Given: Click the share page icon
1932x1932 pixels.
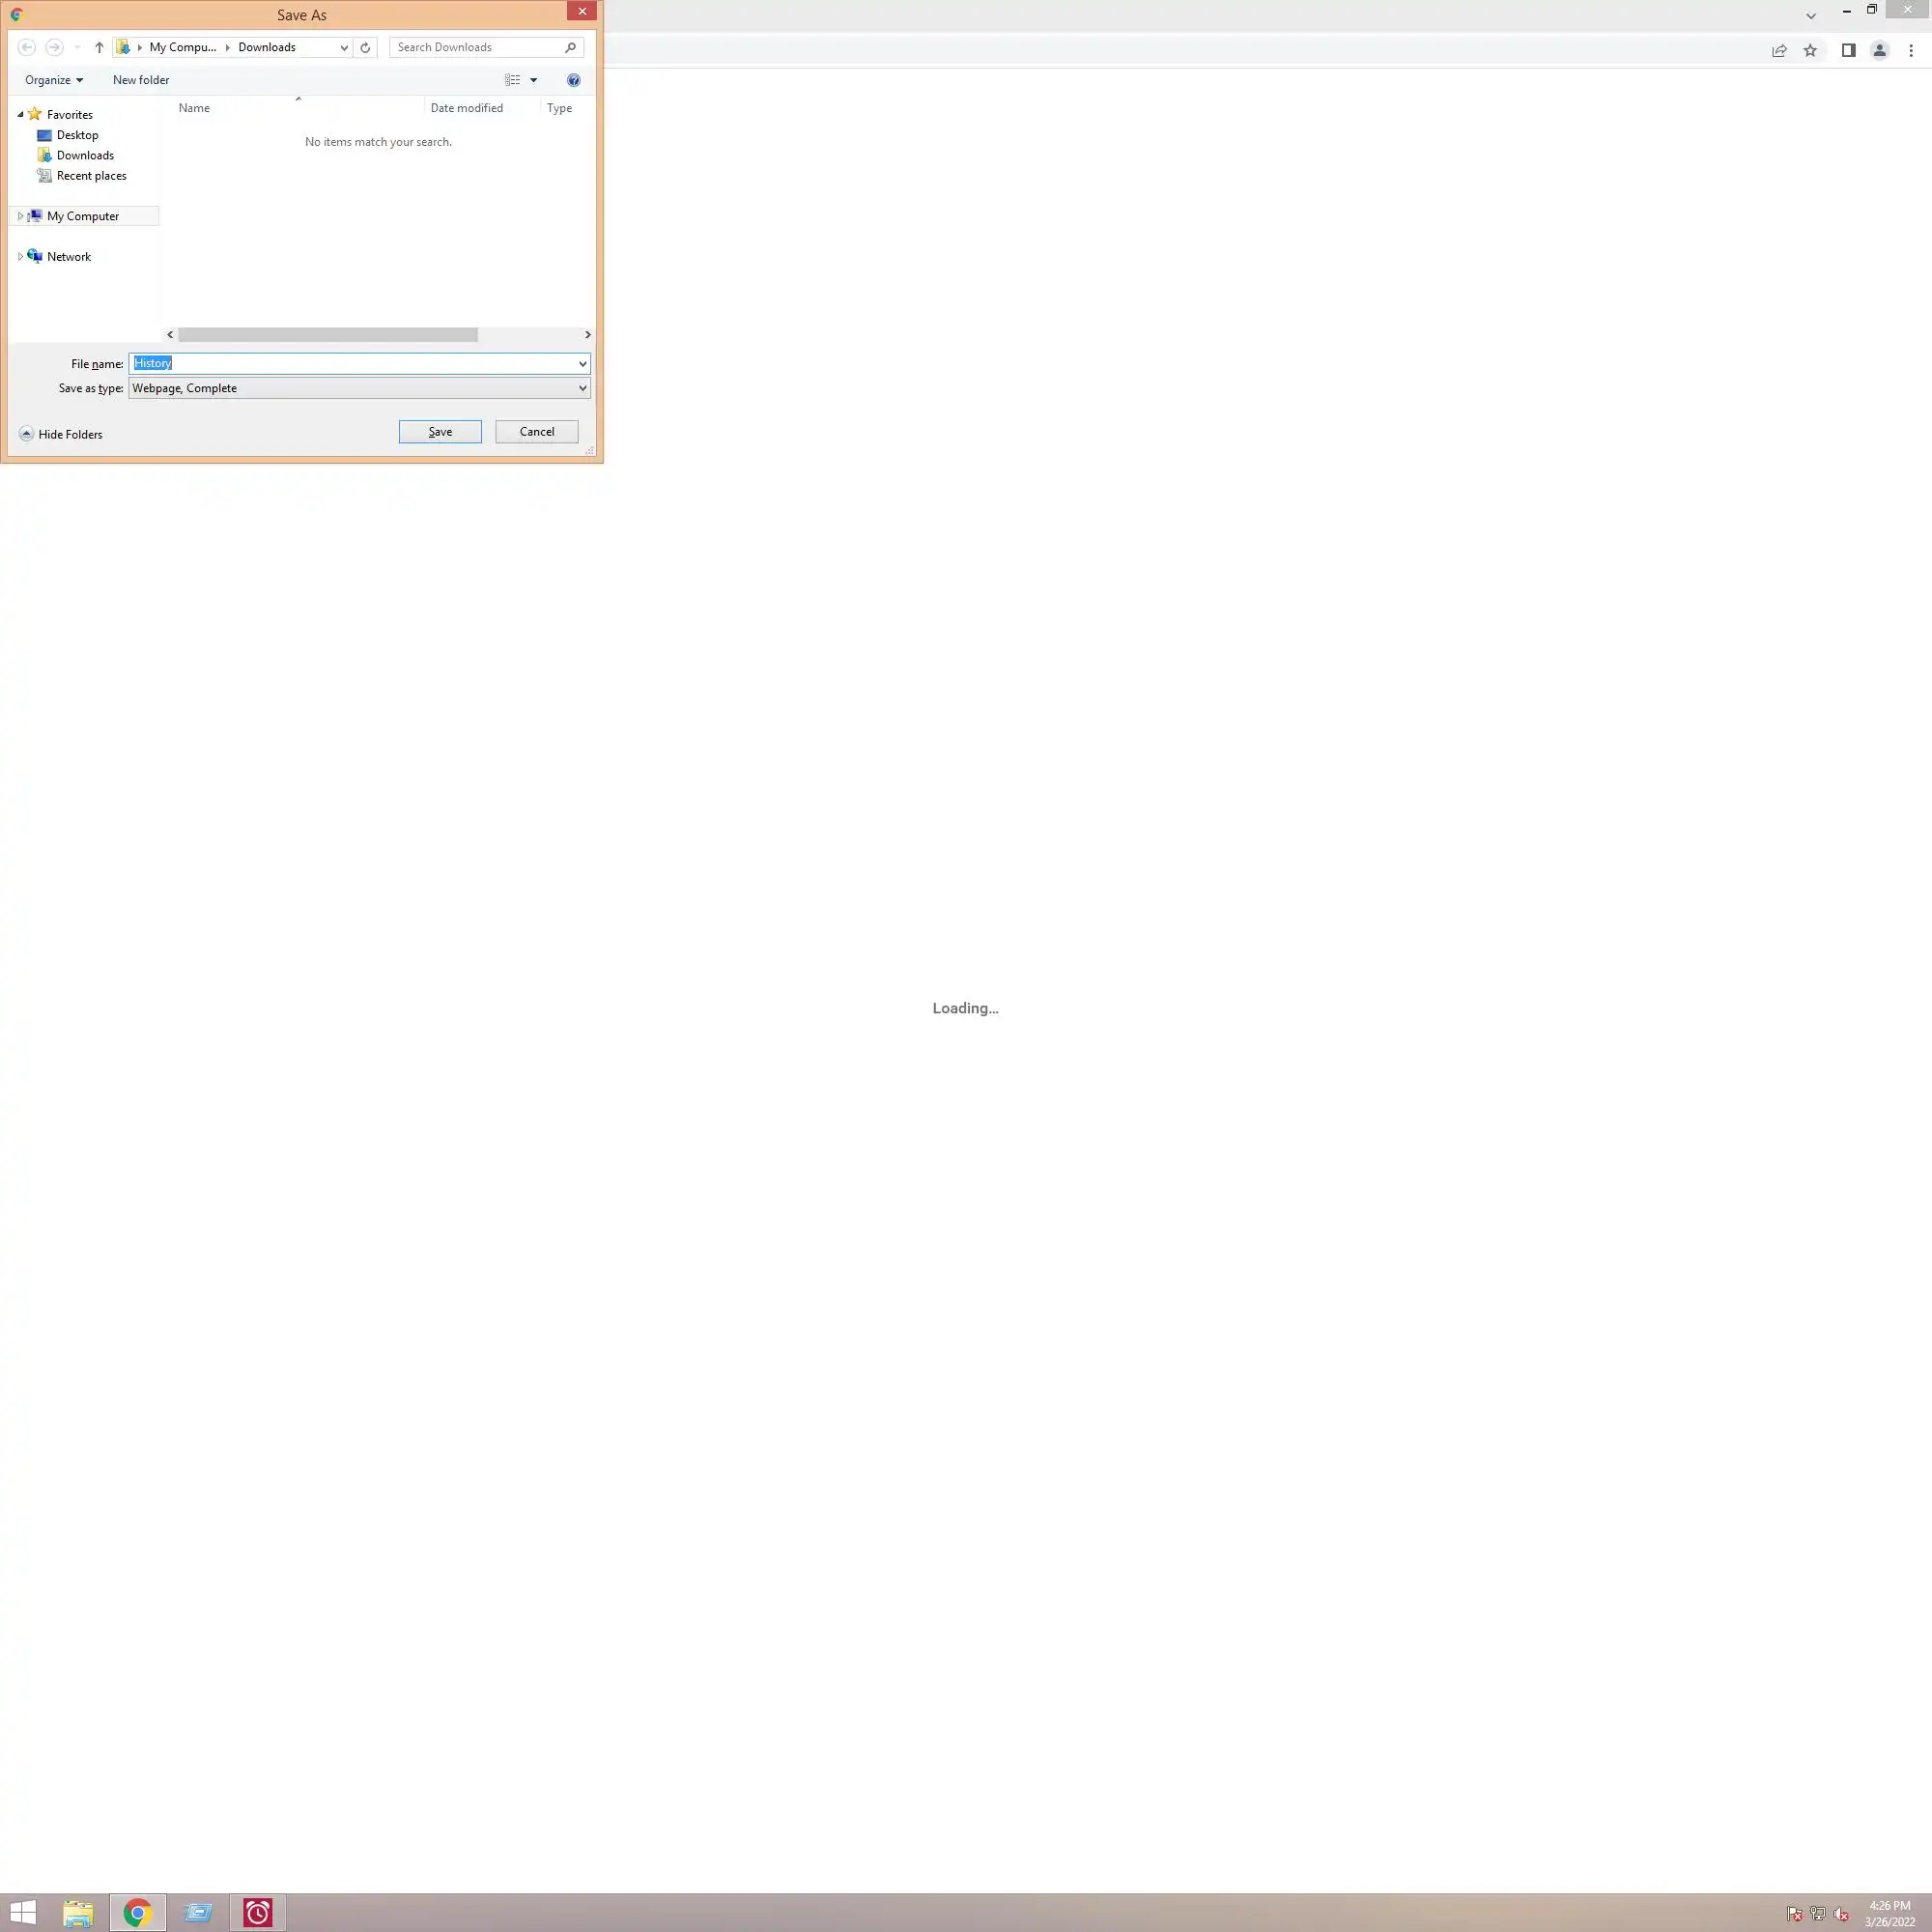Looking at the screenshot, I should pyautogui.click(x=1779, y=51).
